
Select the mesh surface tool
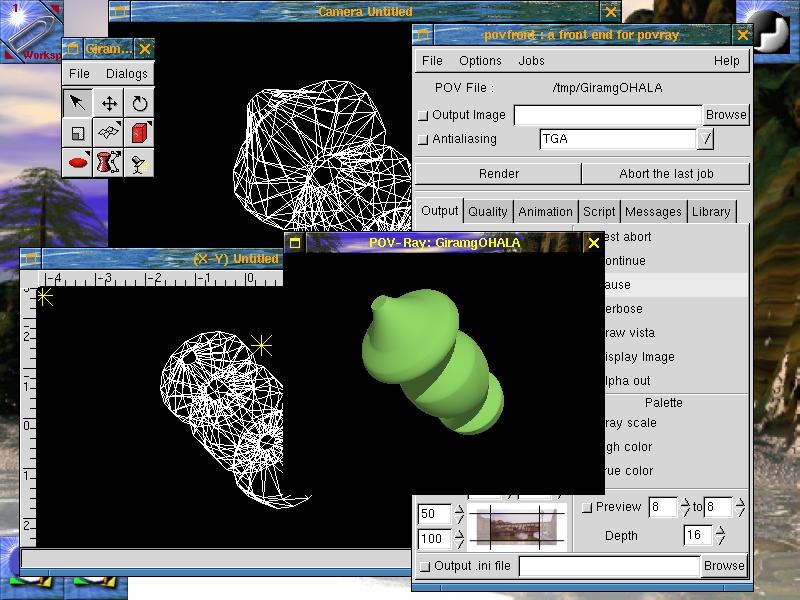[109, 133]
